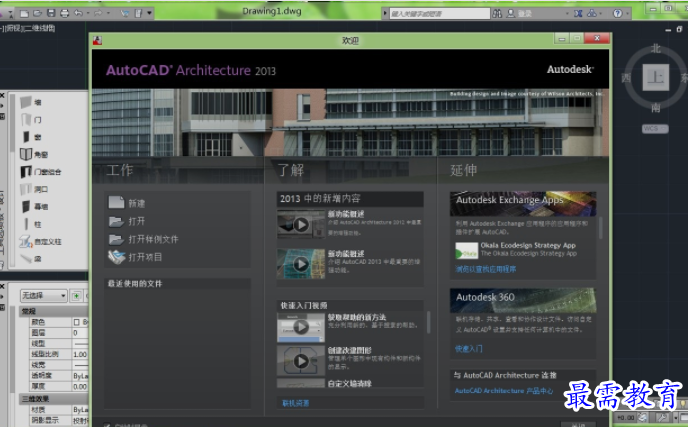The height and width of the screenshot is (427, 688).
Task: Open AutoCAD Architecture 产品中心 link
Action: coord(504,391)
